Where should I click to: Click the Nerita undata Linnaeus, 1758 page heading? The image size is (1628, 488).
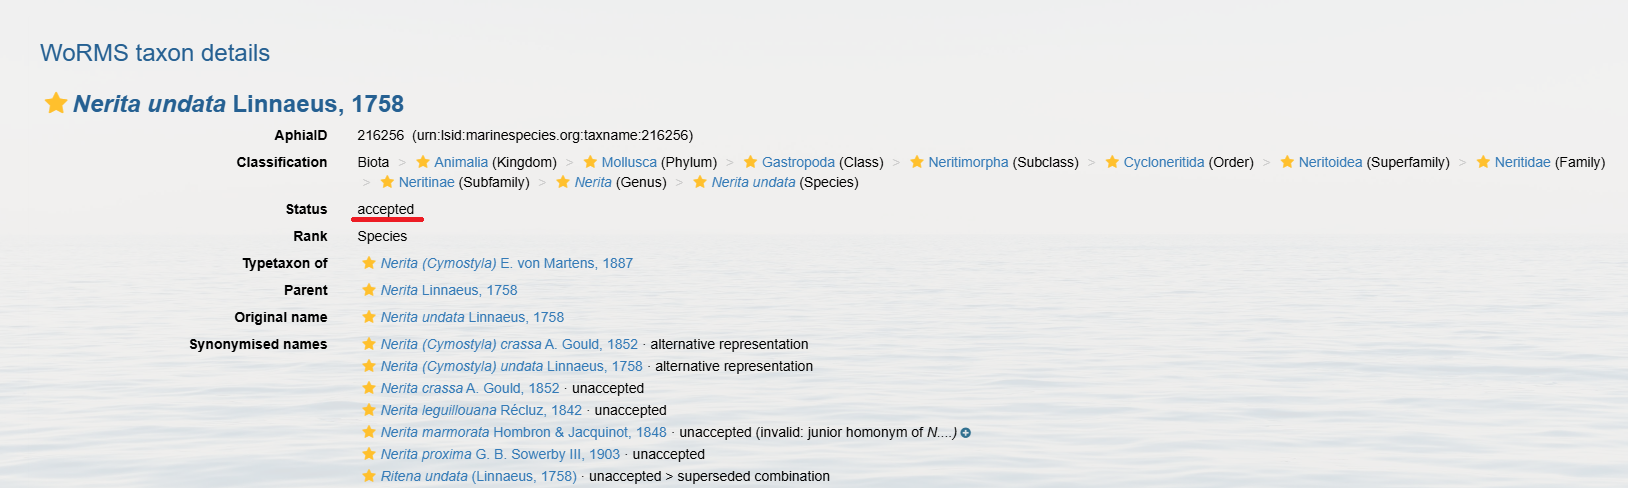tap(238, 104)
